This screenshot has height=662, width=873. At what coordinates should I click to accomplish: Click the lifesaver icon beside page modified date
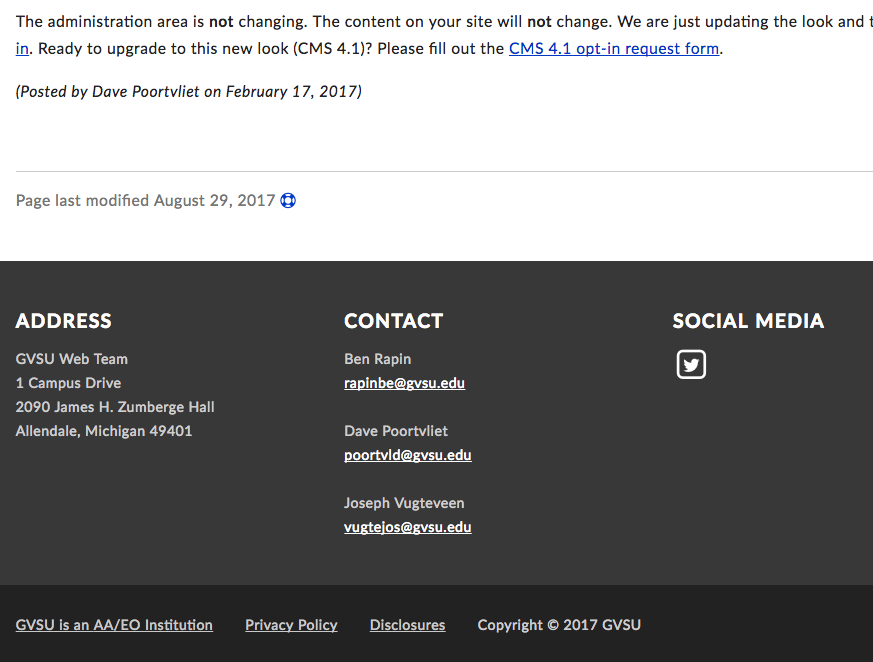point(288,201)
